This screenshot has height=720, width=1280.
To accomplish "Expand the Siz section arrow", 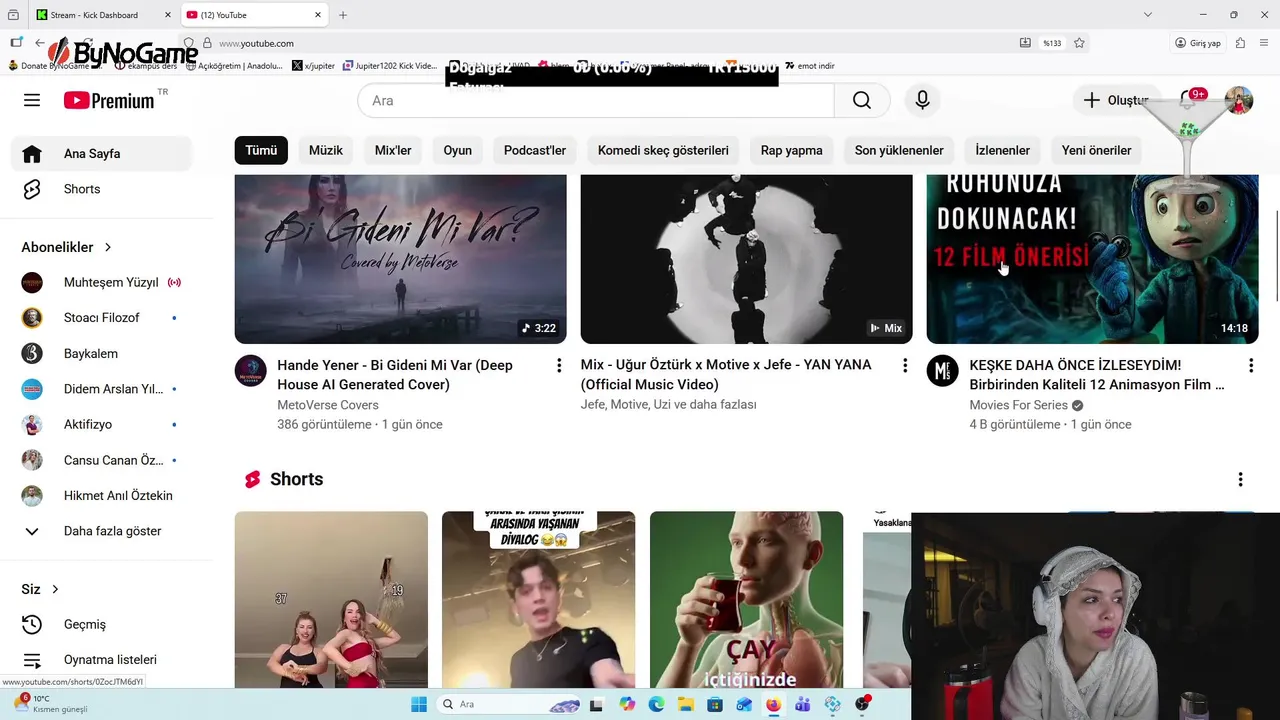I will 55,589.
